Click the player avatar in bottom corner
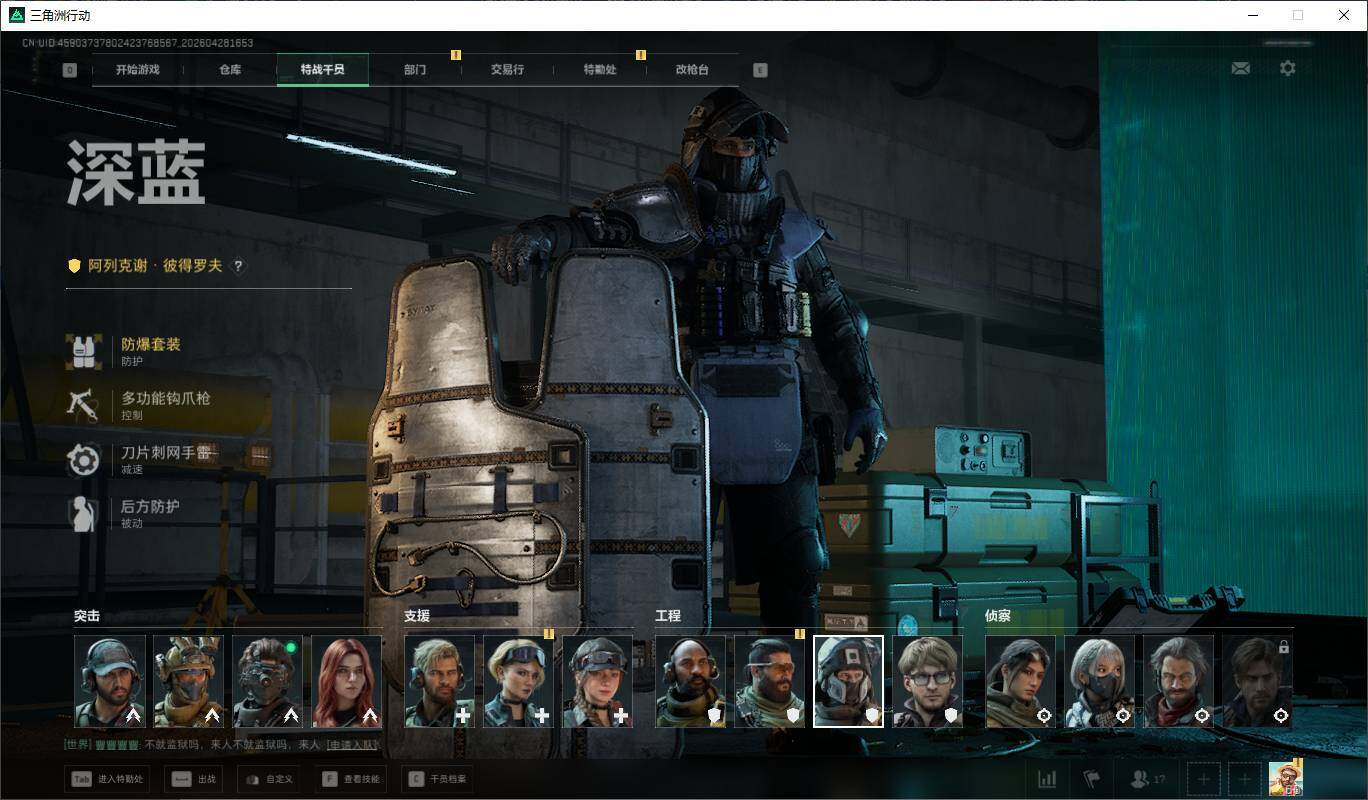 [x=1285, y=778]
